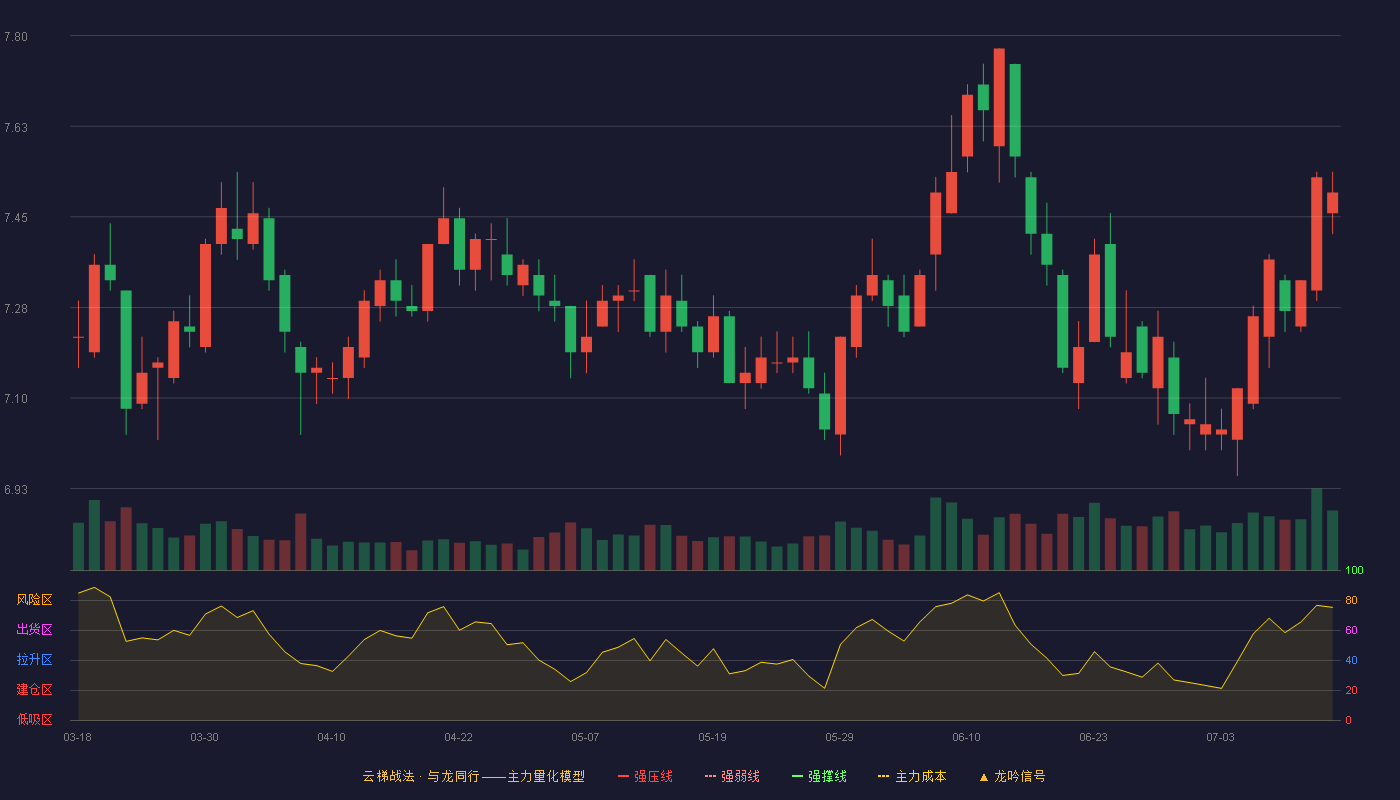
Task: Click the 7.63 price axis label
Action: [x=16, y=128]
